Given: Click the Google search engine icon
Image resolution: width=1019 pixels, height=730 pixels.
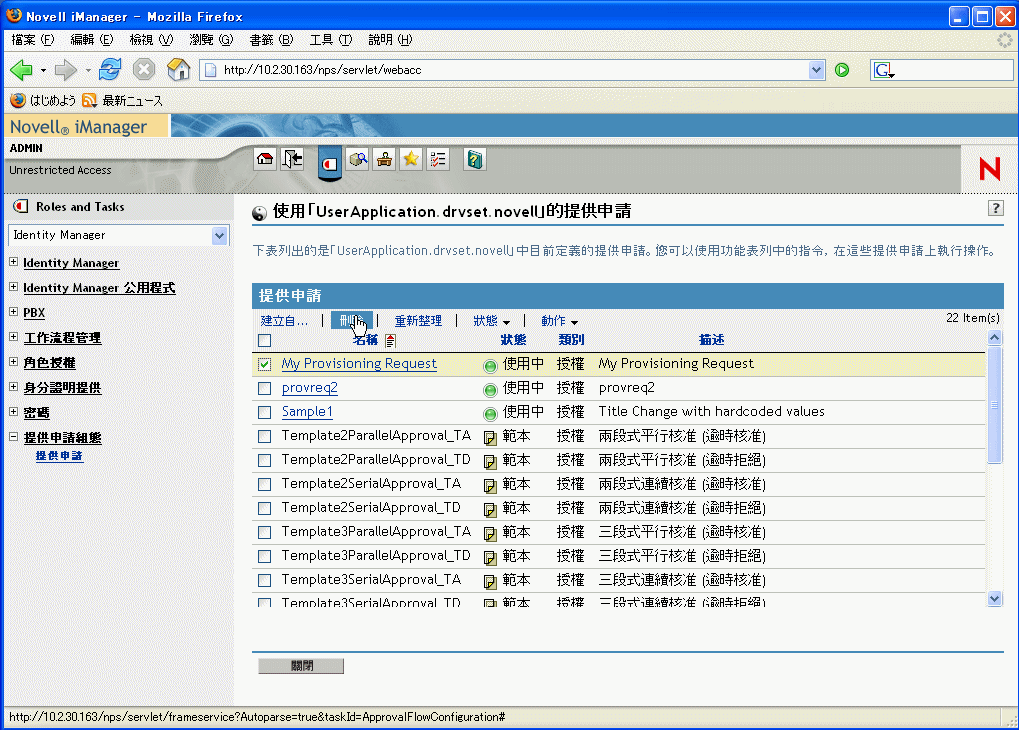Looking at the screenshot, I should pos(883,70).
